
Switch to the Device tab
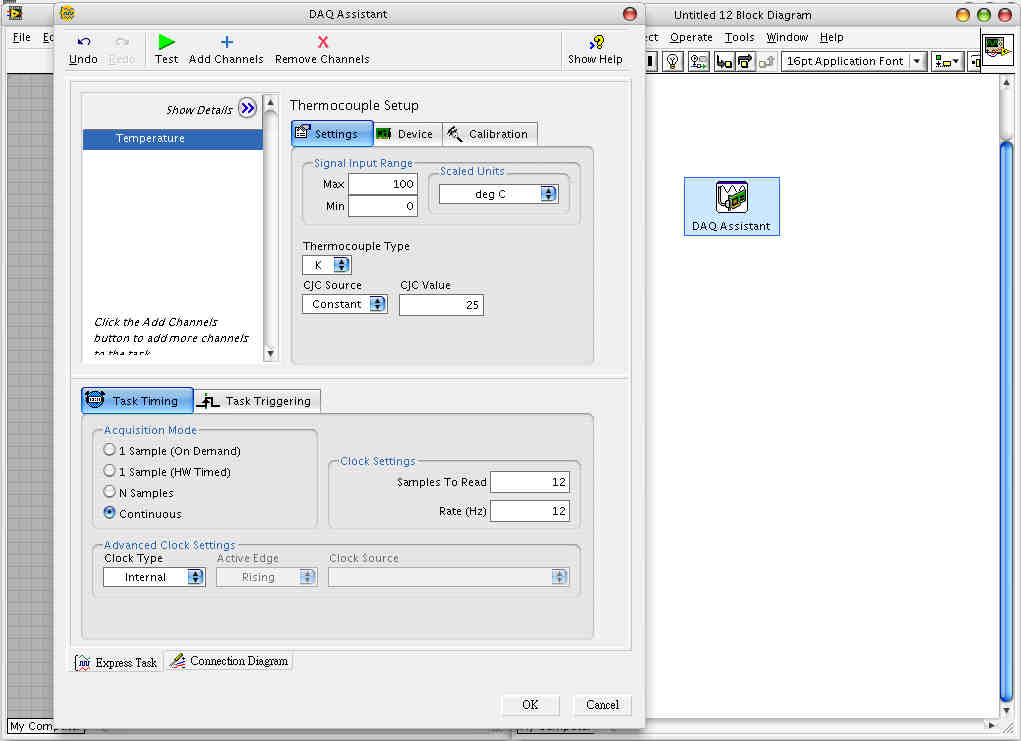coord(408,133)
